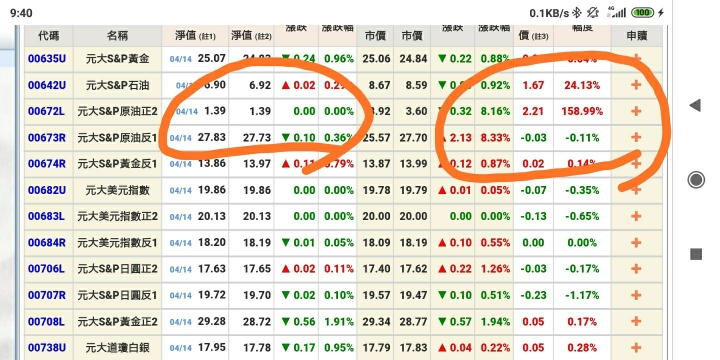Tap the plus icon for 00707R row

click(636, 295)
